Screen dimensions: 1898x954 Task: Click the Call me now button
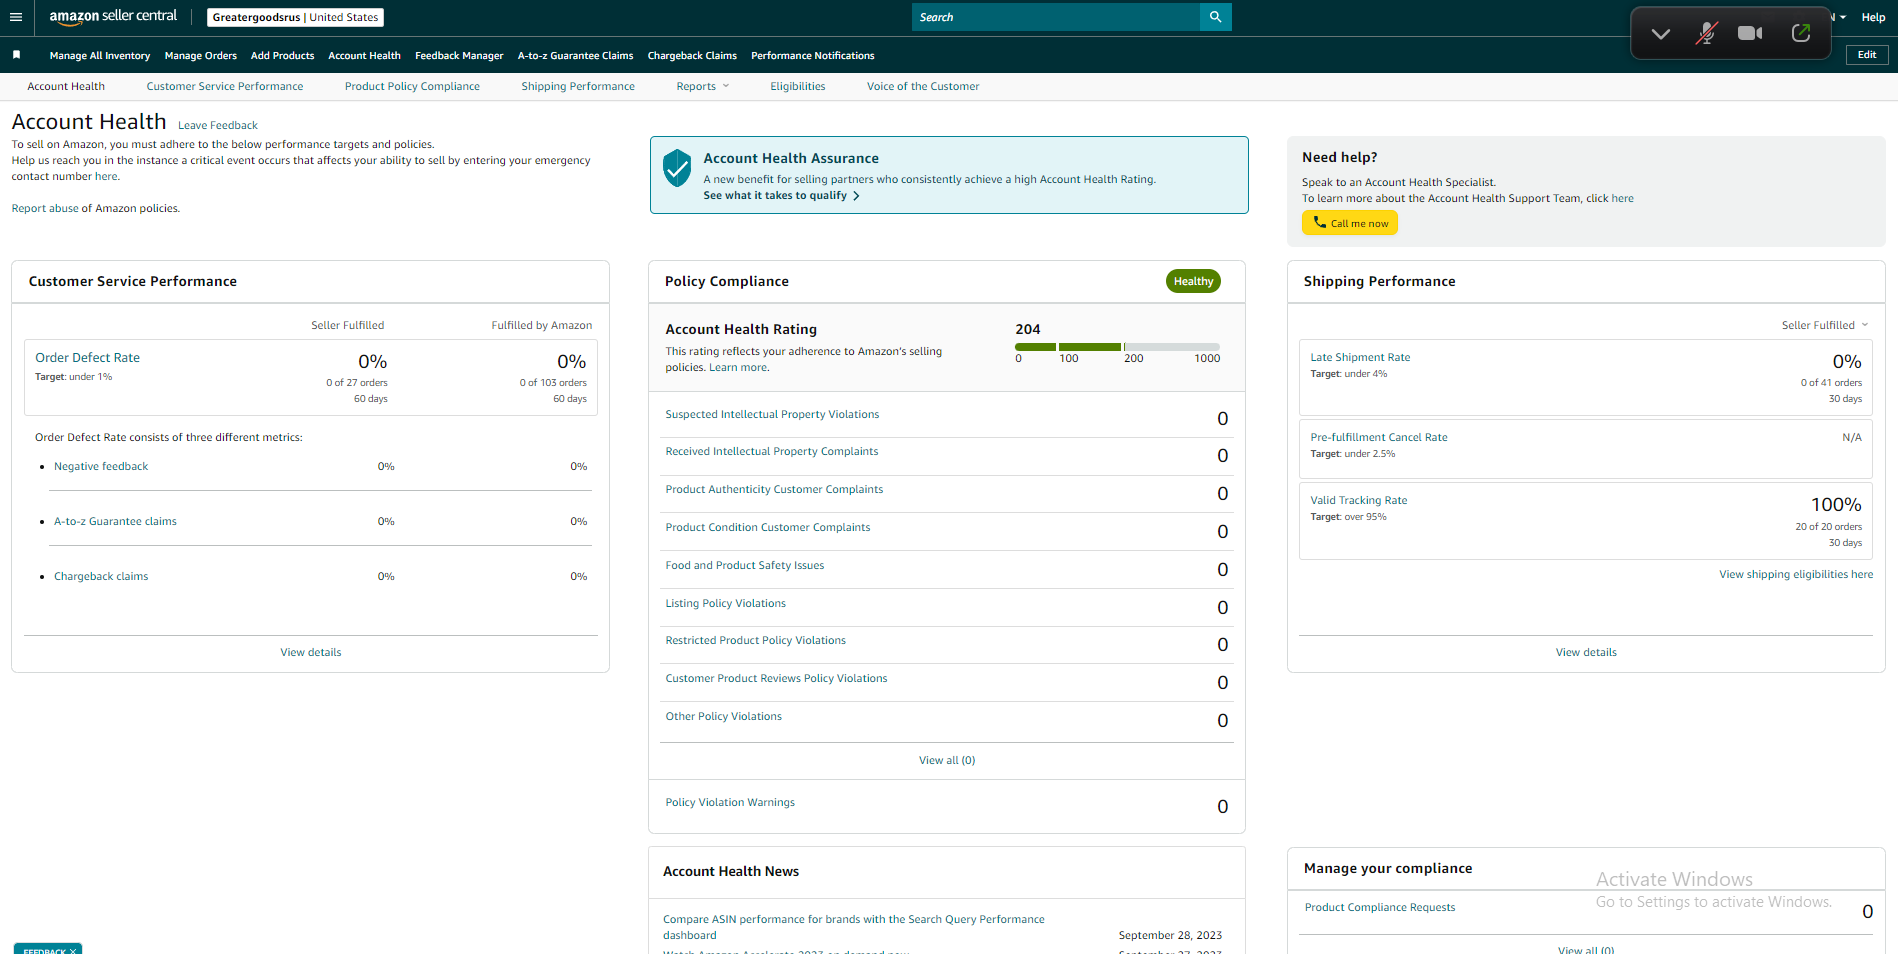[1350, 223]
